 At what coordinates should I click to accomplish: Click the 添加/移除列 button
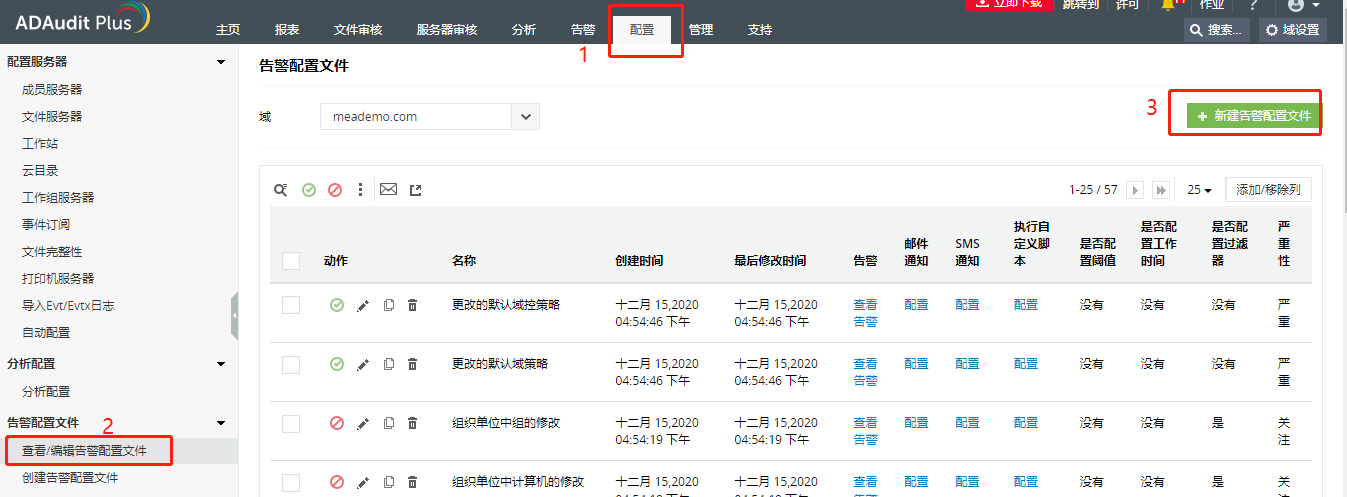[x=1268, y=190]
